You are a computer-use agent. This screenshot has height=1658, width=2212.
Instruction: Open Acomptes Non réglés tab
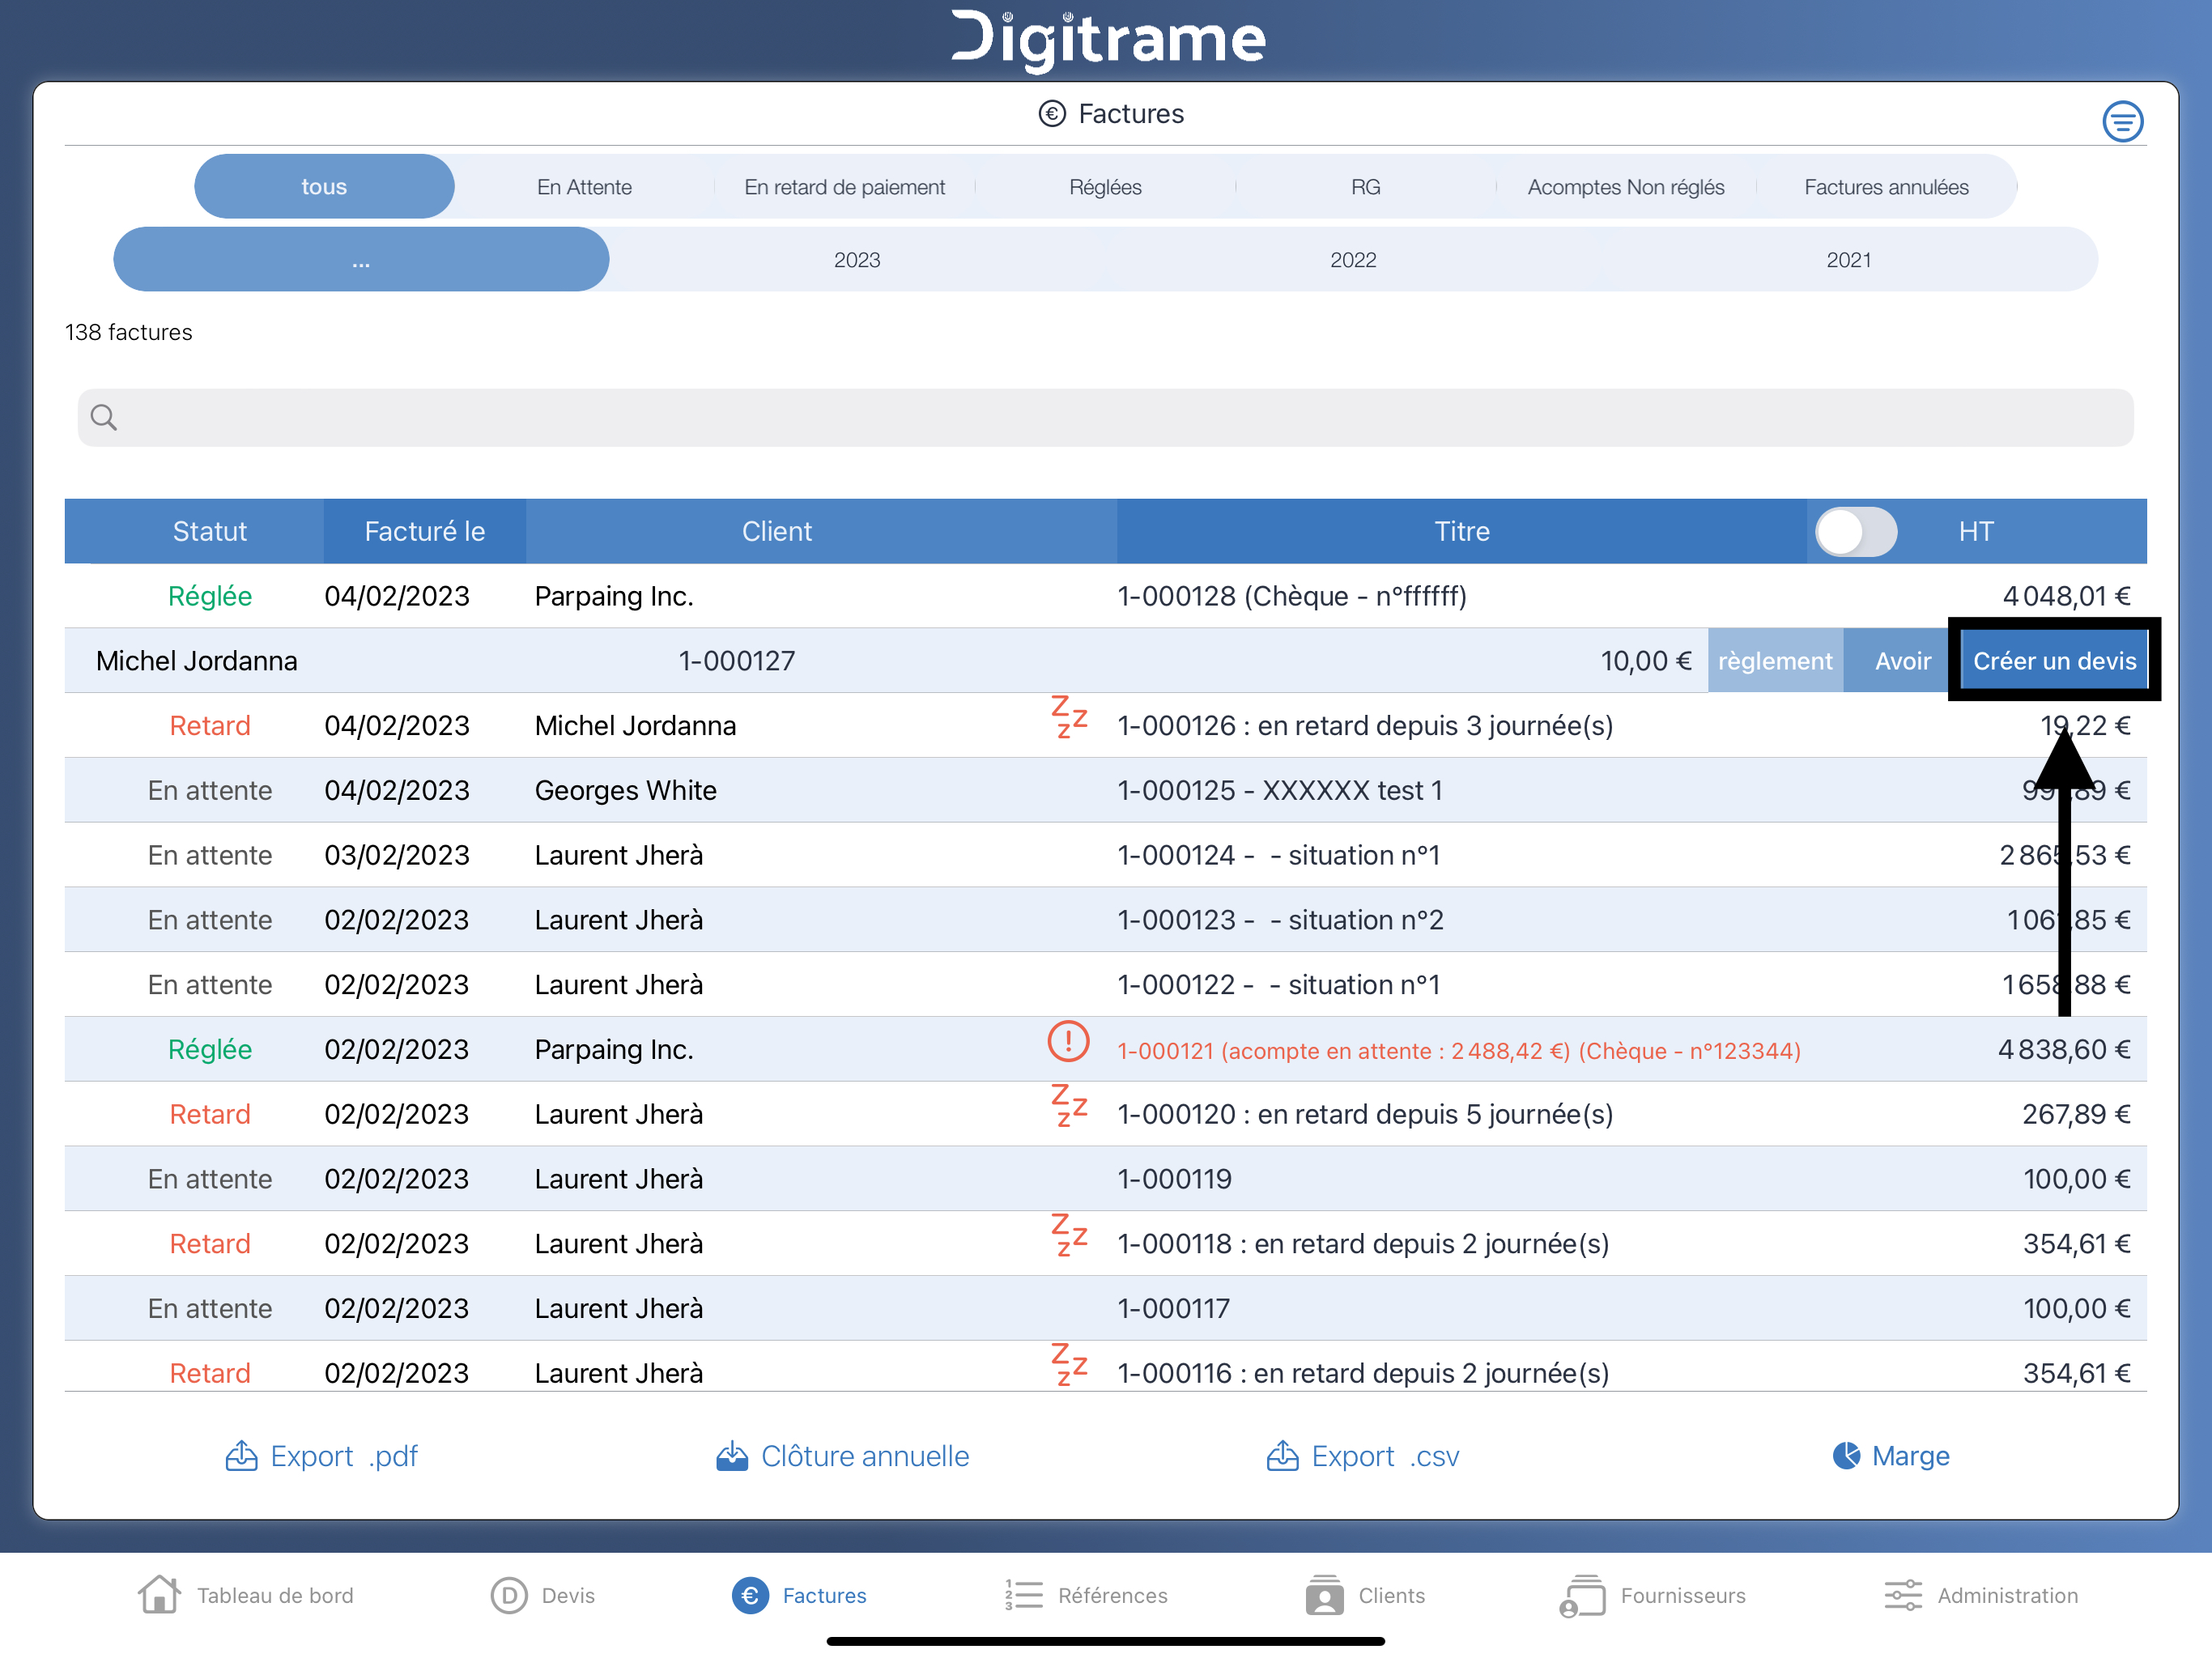point(1626,186)
